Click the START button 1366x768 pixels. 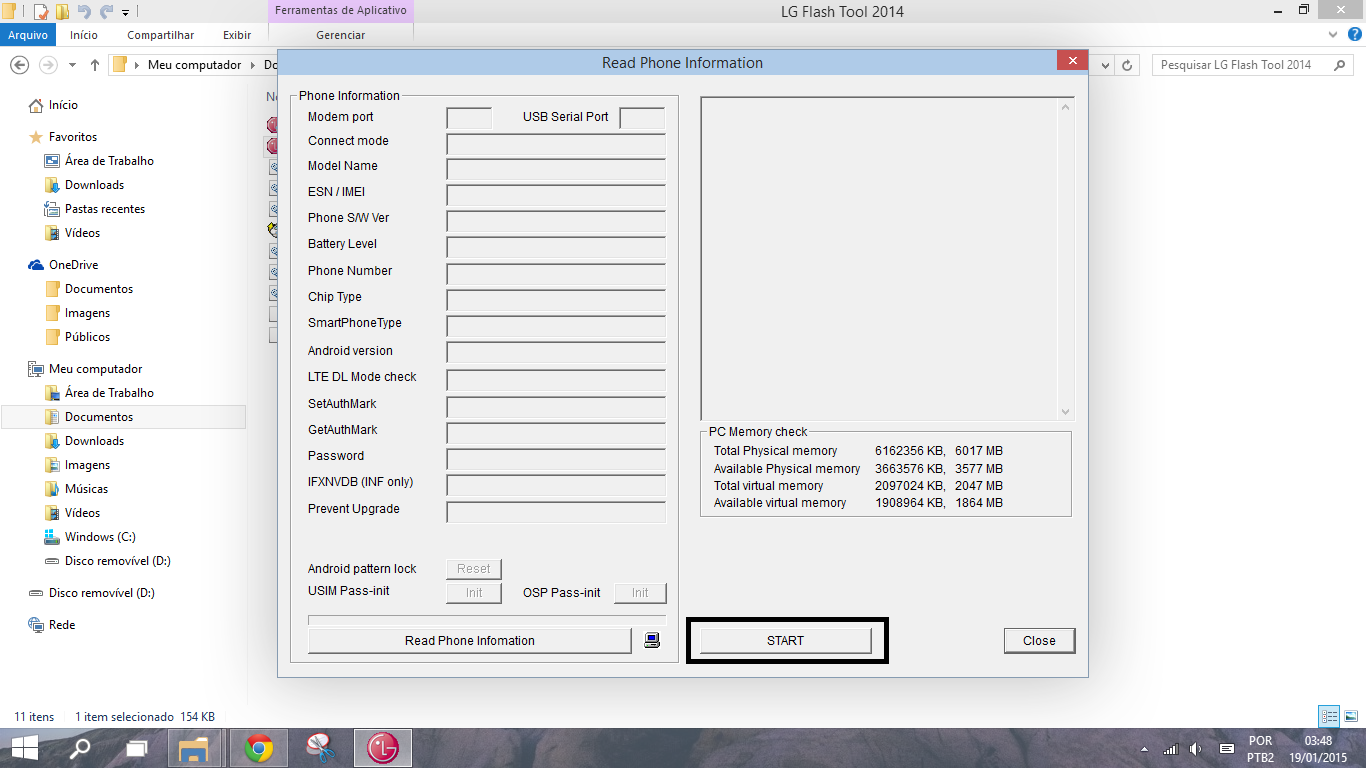(785, 640)
